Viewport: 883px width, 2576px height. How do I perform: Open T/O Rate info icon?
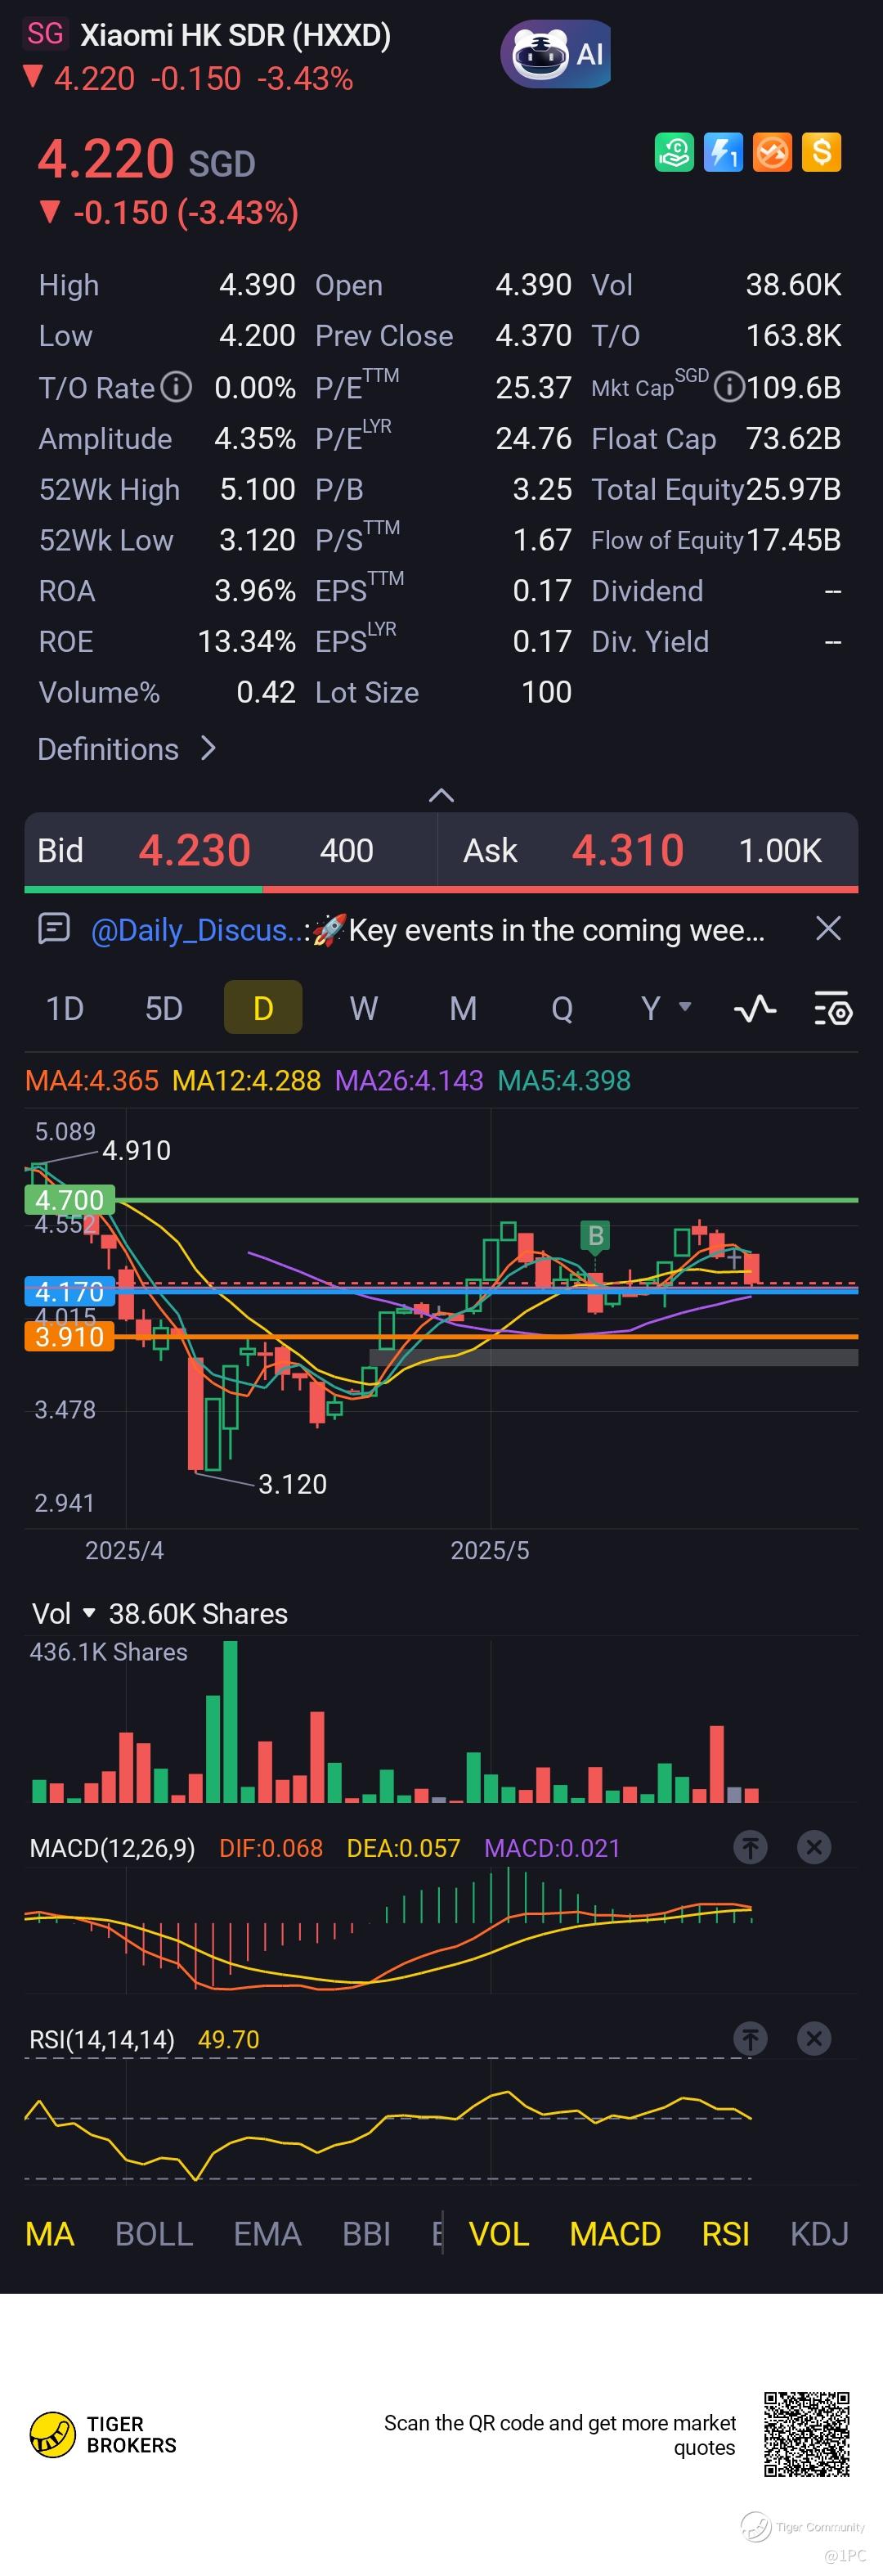tap(177, 387)
